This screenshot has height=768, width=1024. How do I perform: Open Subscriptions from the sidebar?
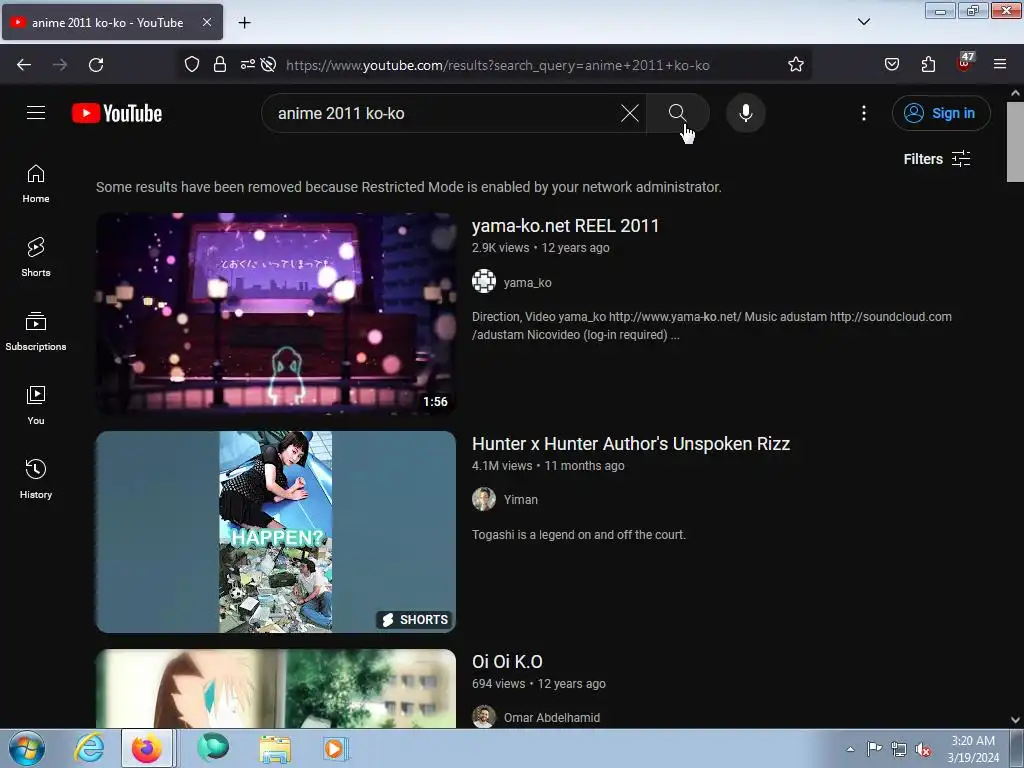pos(36,332)
